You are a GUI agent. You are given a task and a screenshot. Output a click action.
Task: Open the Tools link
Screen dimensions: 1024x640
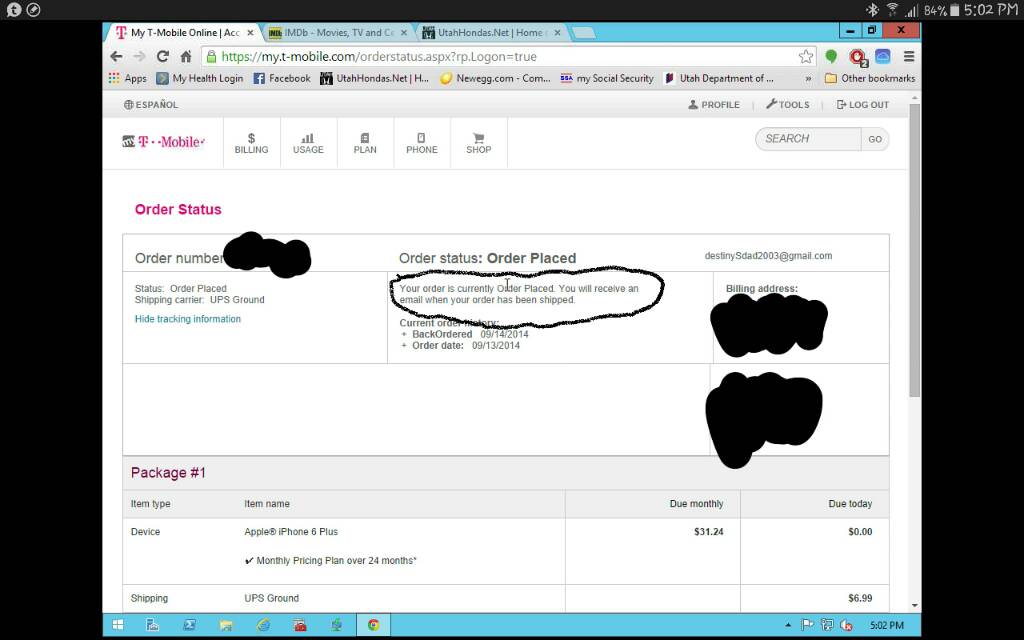[788, 104]
